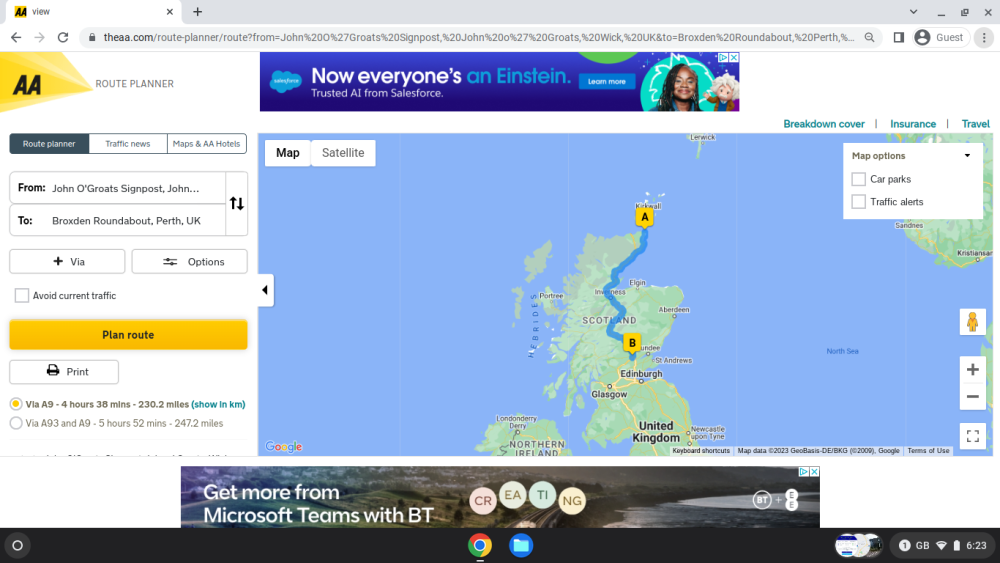Open browser zoom magnifier in address bar

(869, 38)
